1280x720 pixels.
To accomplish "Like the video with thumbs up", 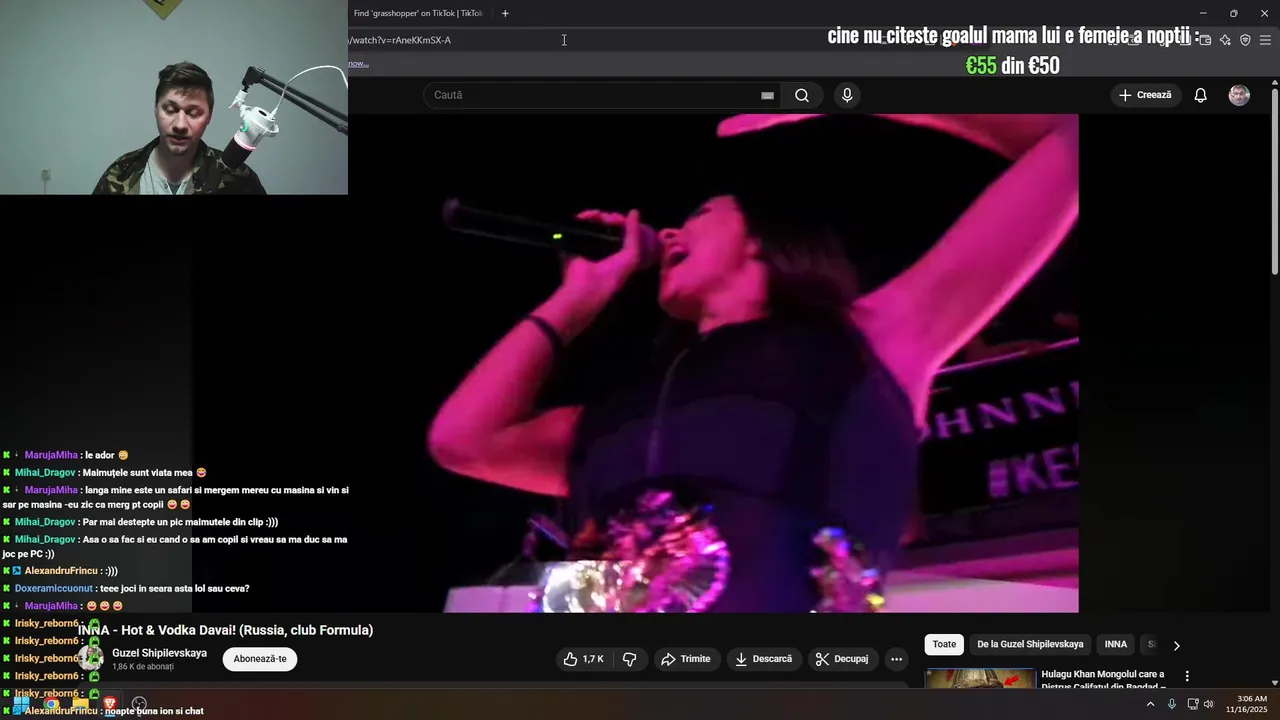I will [583, 659].
